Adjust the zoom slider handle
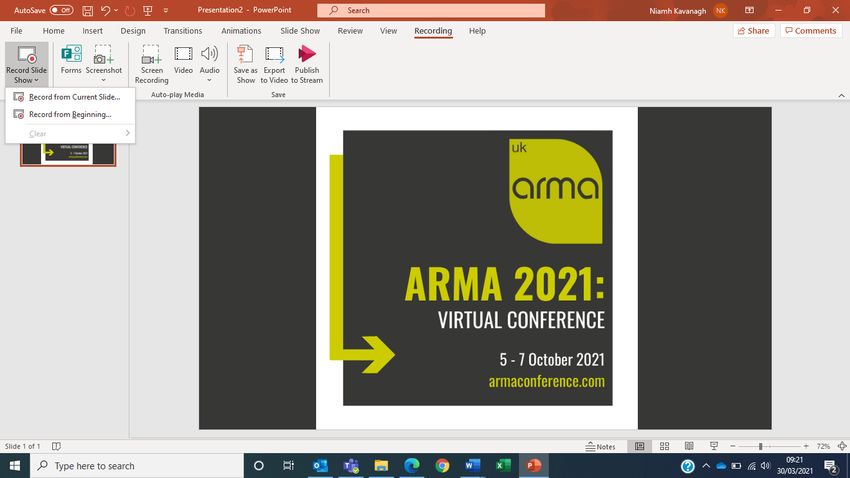Screen dimensions: 850x478 tap(761, 446)
